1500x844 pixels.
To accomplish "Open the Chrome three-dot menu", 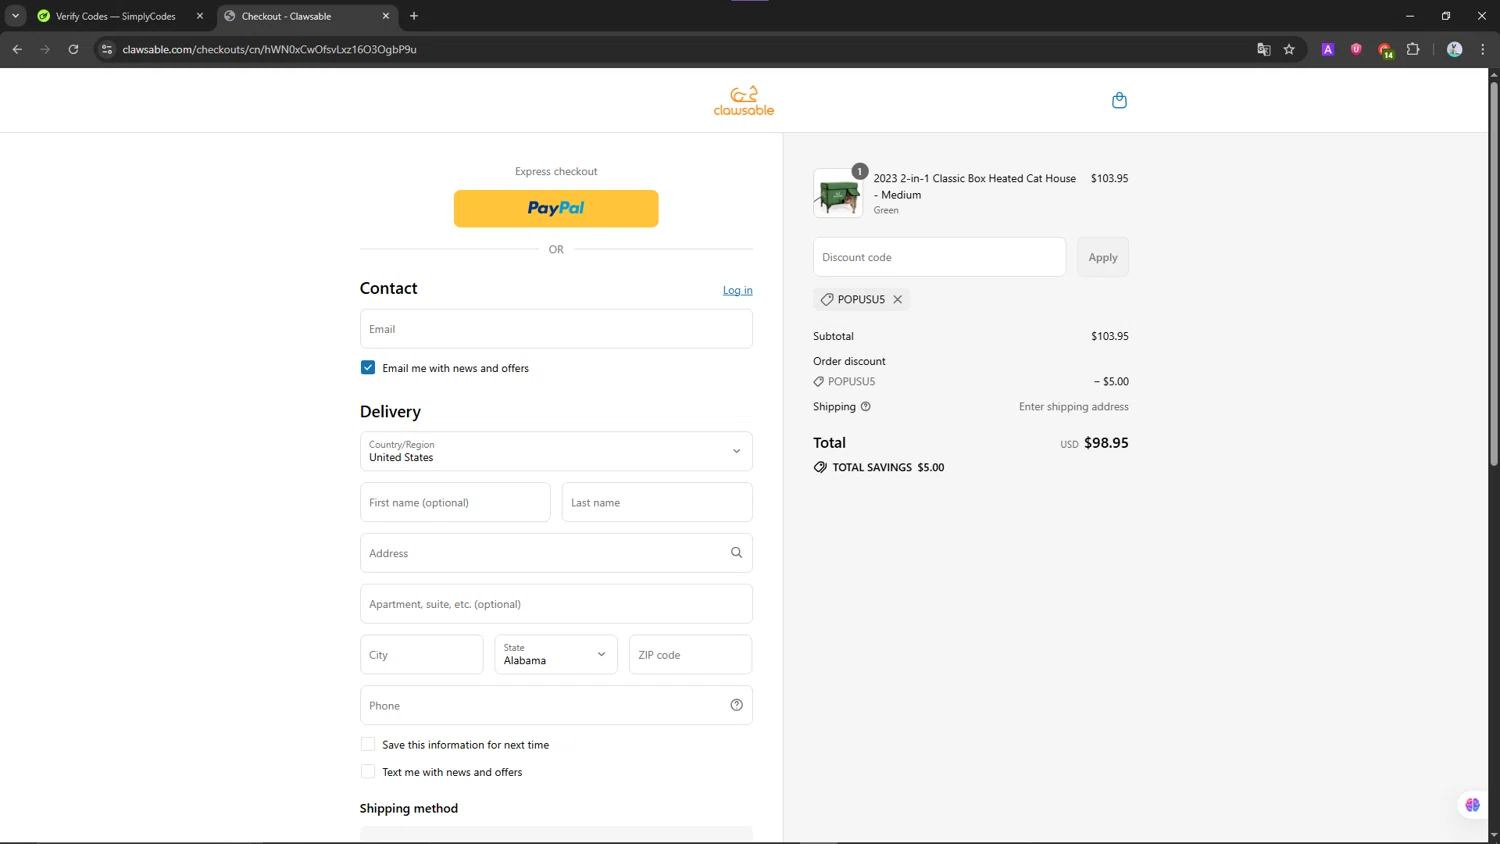I will pyautogui.click(x=1483, y=49).
